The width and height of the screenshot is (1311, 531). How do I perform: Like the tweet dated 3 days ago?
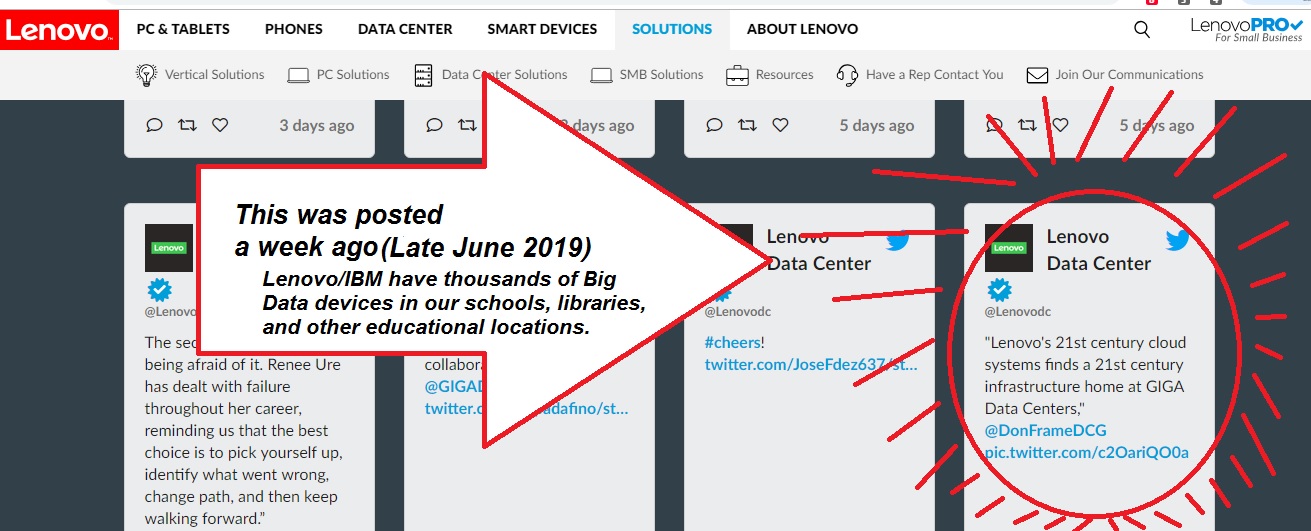pyautogui.click(x=220, y=125)
